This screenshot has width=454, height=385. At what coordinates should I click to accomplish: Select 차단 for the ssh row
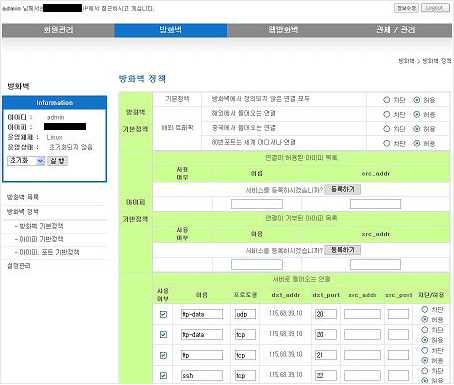[425, 371]
